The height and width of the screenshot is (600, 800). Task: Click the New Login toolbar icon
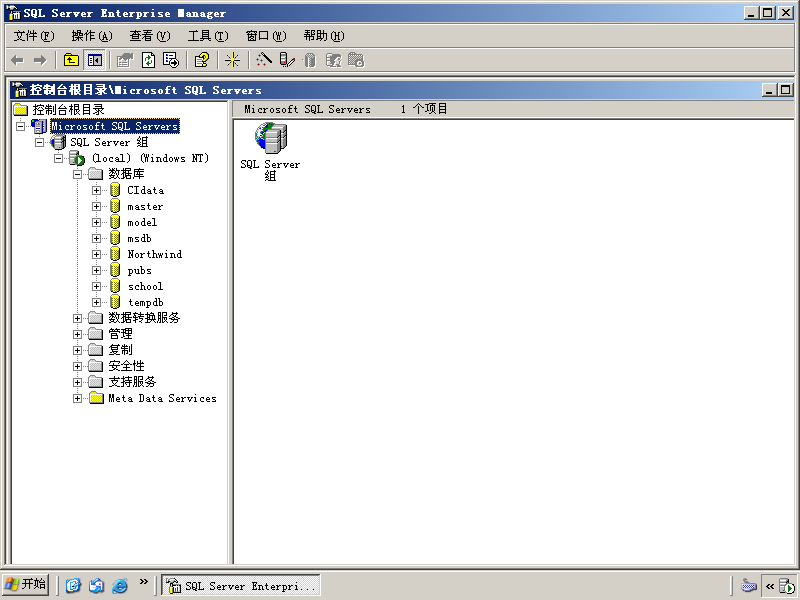pos(334,60)
